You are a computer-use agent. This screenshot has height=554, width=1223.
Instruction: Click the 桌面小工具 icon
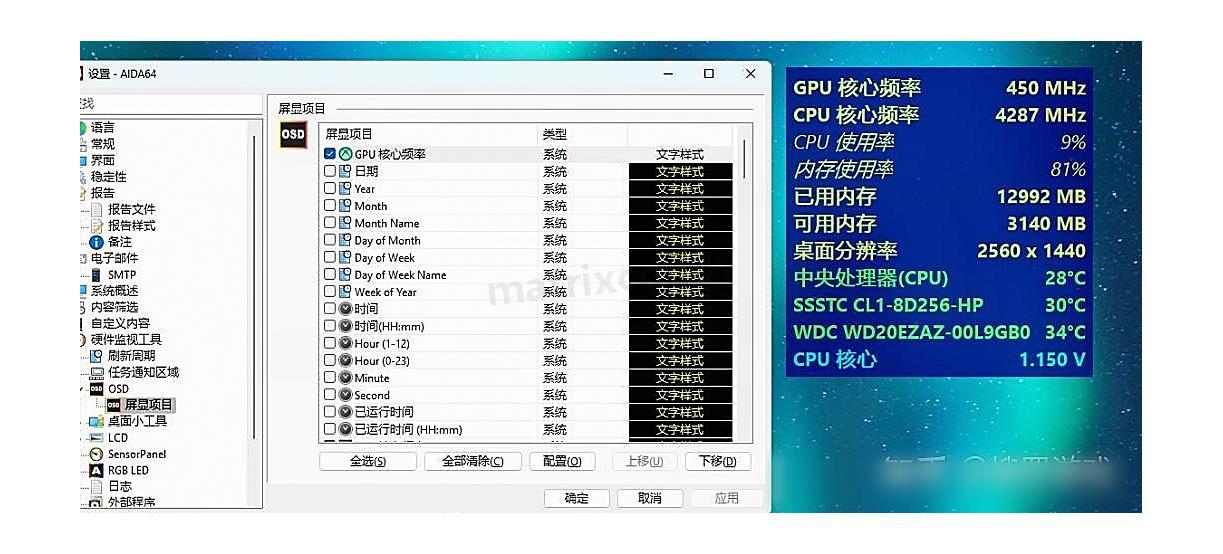pos(97,421)
